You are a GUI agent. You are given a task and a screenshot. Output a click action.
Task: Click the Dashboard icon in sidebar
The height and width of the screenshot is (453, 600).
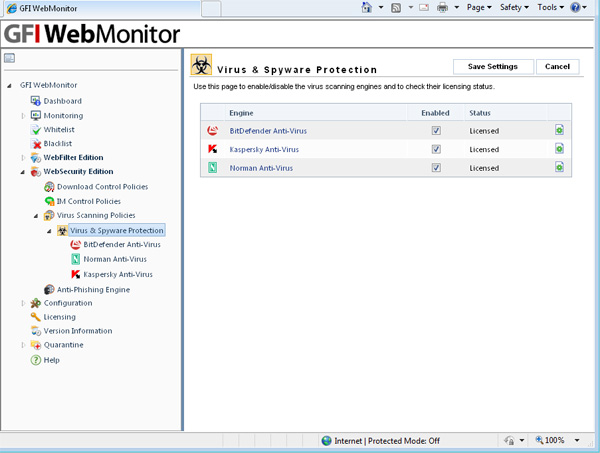[36, 101]
